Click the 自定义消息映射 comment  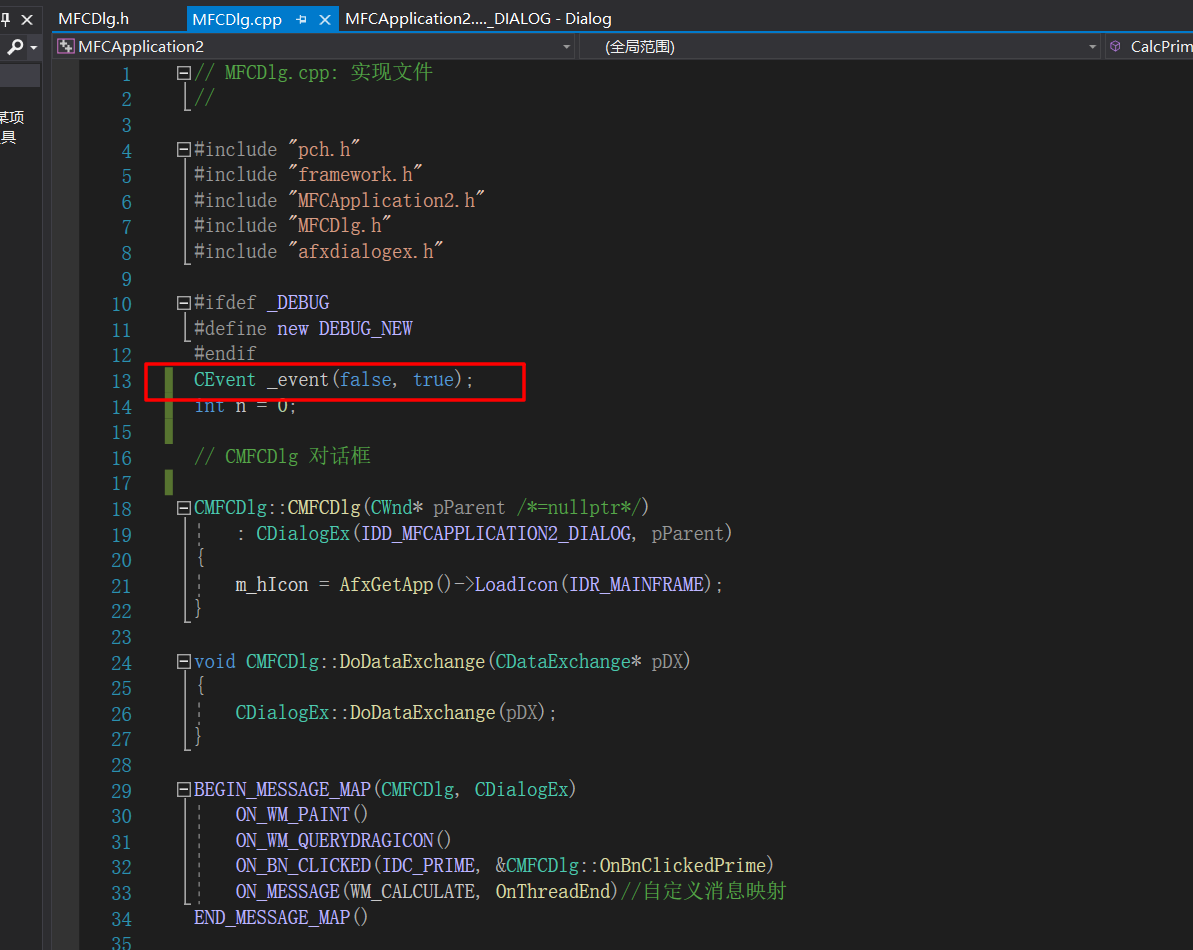click(x=704, y=891)
